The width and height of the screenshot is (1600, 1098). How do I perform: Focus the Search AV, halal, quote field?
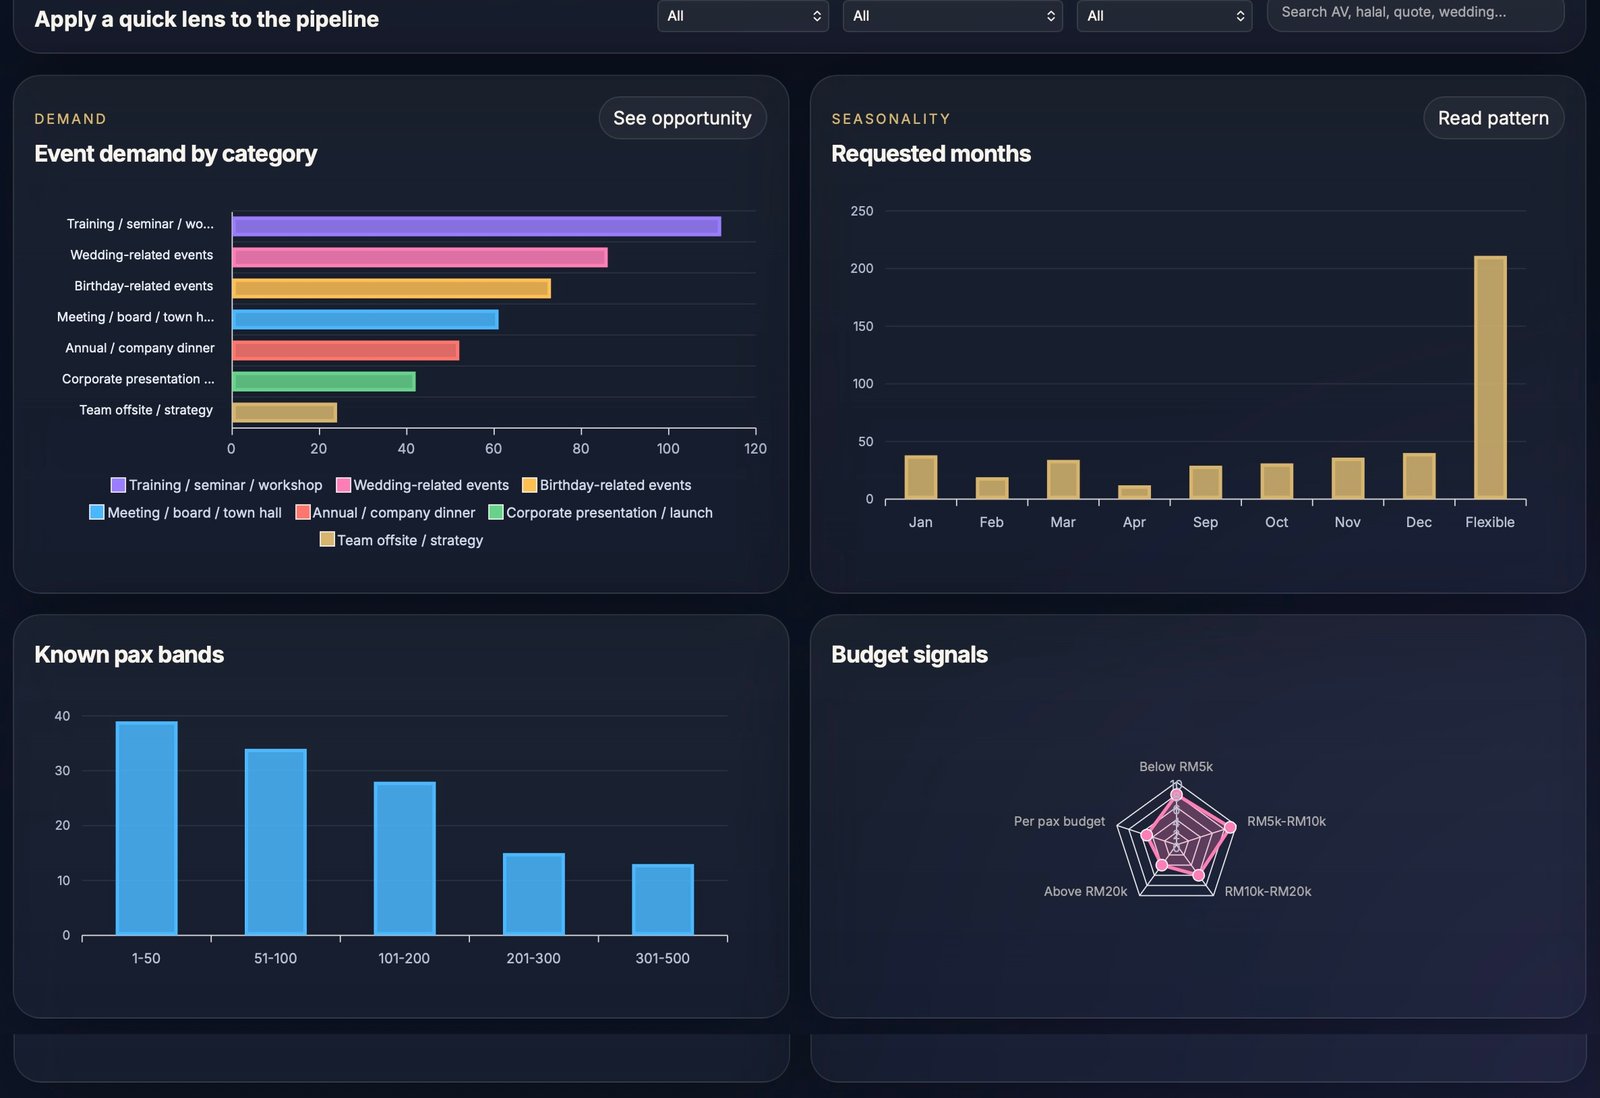point(1415,13)
